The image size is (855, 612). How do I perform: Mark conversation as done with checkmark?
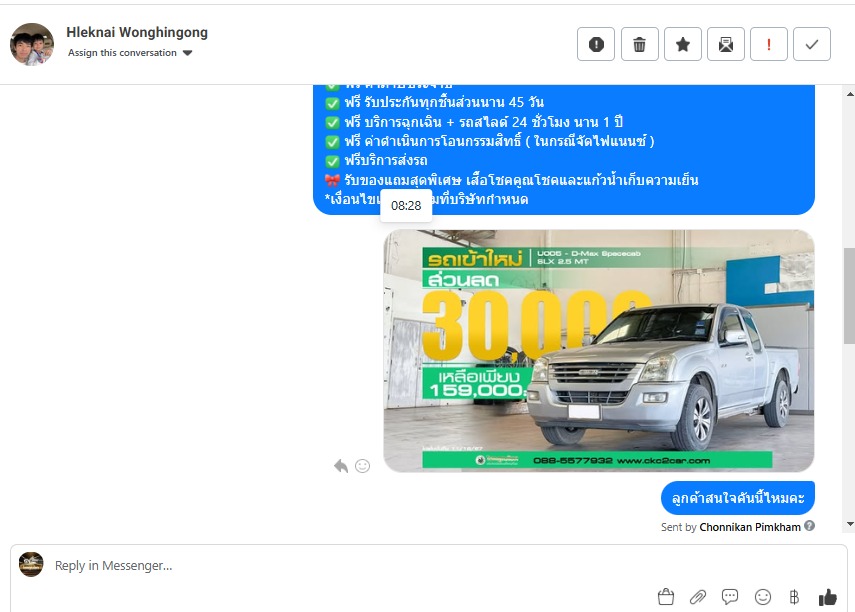point(812,44)
